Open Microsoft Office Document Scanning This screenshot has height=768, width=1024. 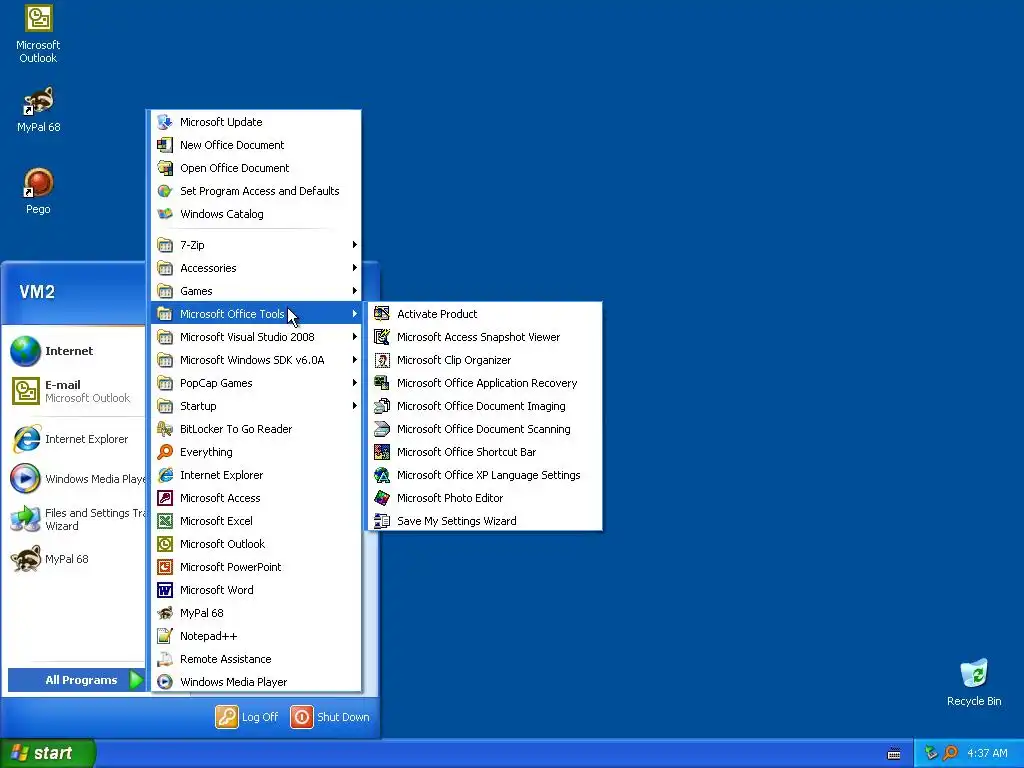485,429
